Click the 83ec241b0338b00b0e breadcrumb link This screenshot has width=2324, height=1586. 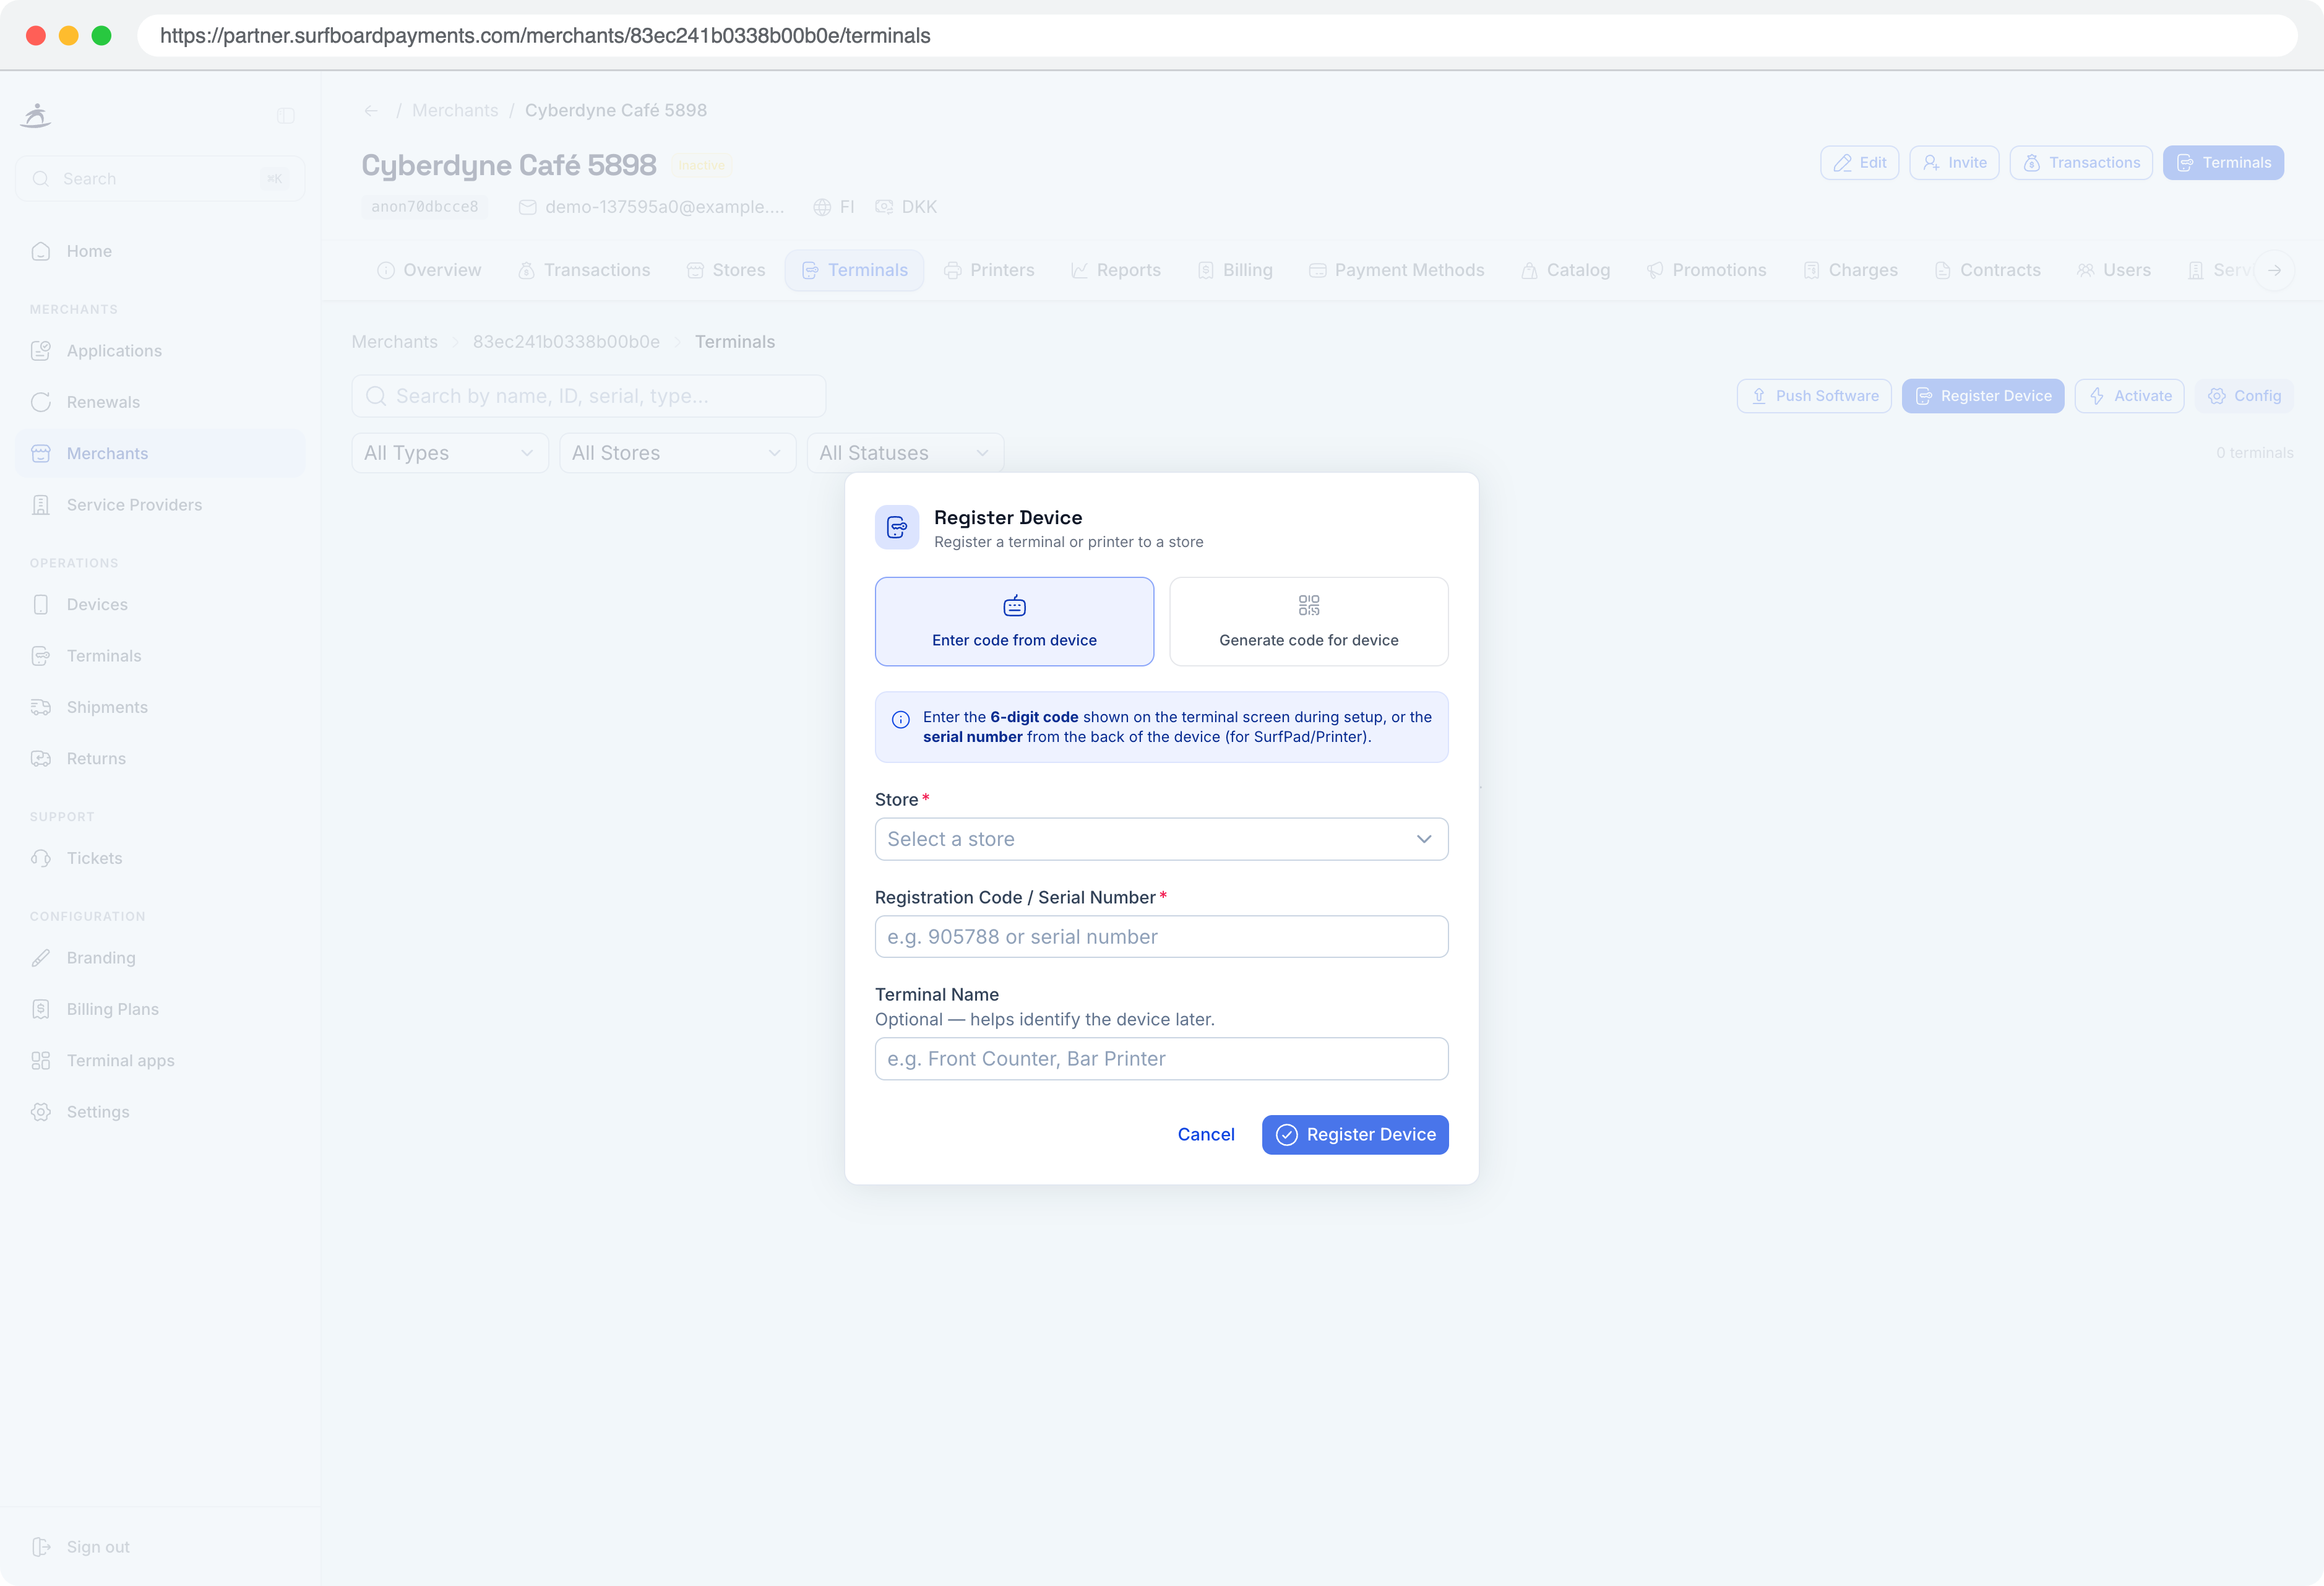point(566,342)
